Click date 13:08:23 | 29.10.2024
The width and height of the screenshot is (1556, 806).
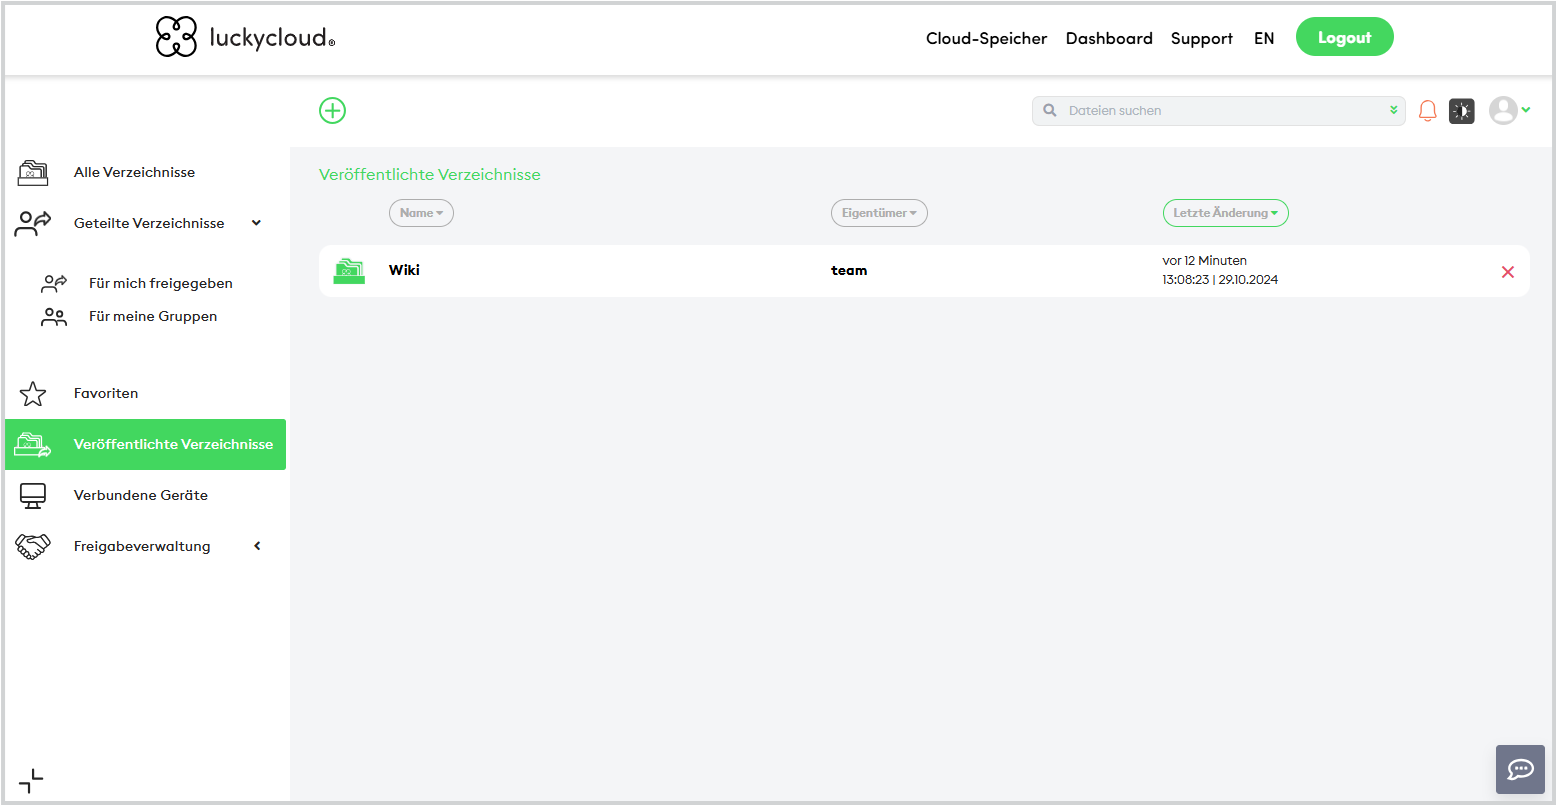coord(1220,280)
